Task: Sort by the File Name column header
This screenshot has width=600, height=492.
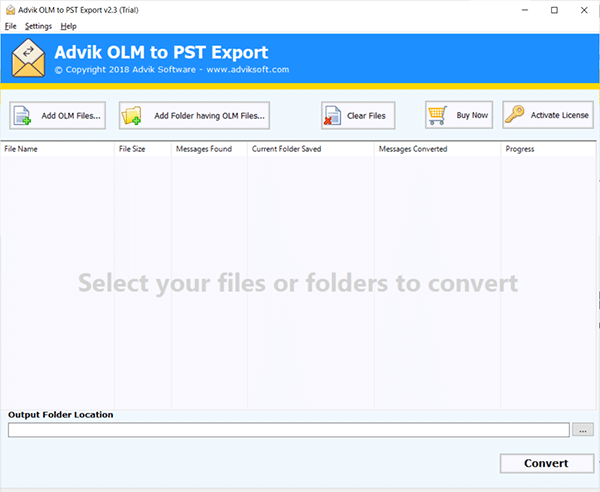Action: 57,149
